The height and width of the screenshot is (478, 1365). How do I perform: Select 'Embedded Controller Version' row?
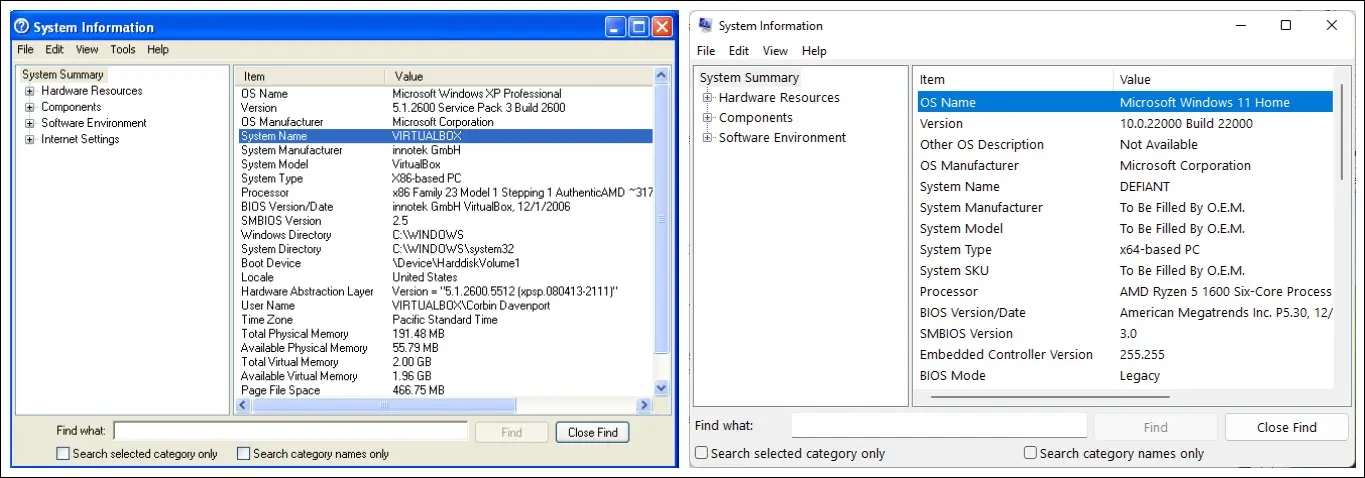1125,354
